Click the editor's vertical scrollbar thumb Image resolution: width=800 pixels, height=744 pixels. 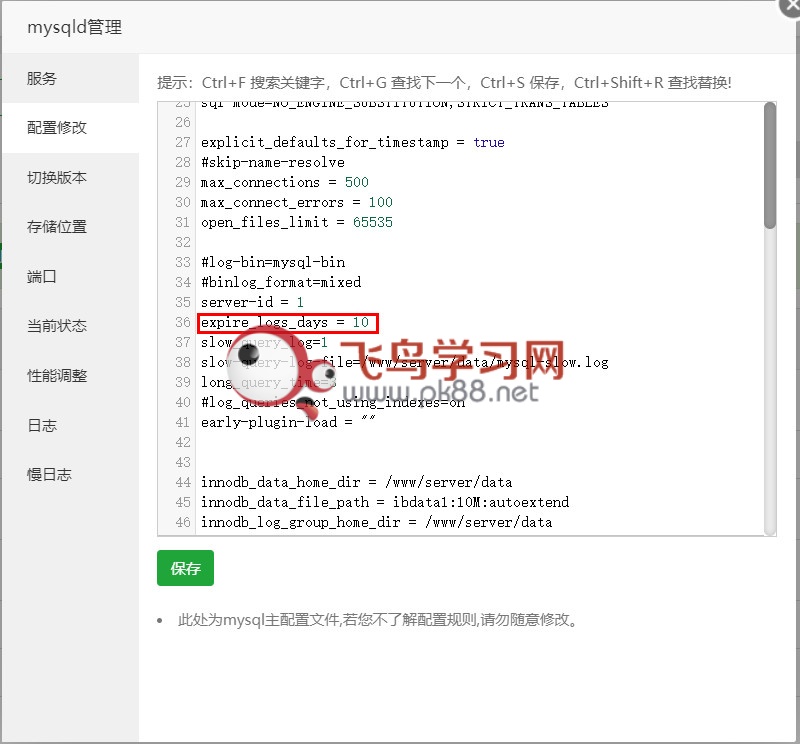click(x=769, y=165)
